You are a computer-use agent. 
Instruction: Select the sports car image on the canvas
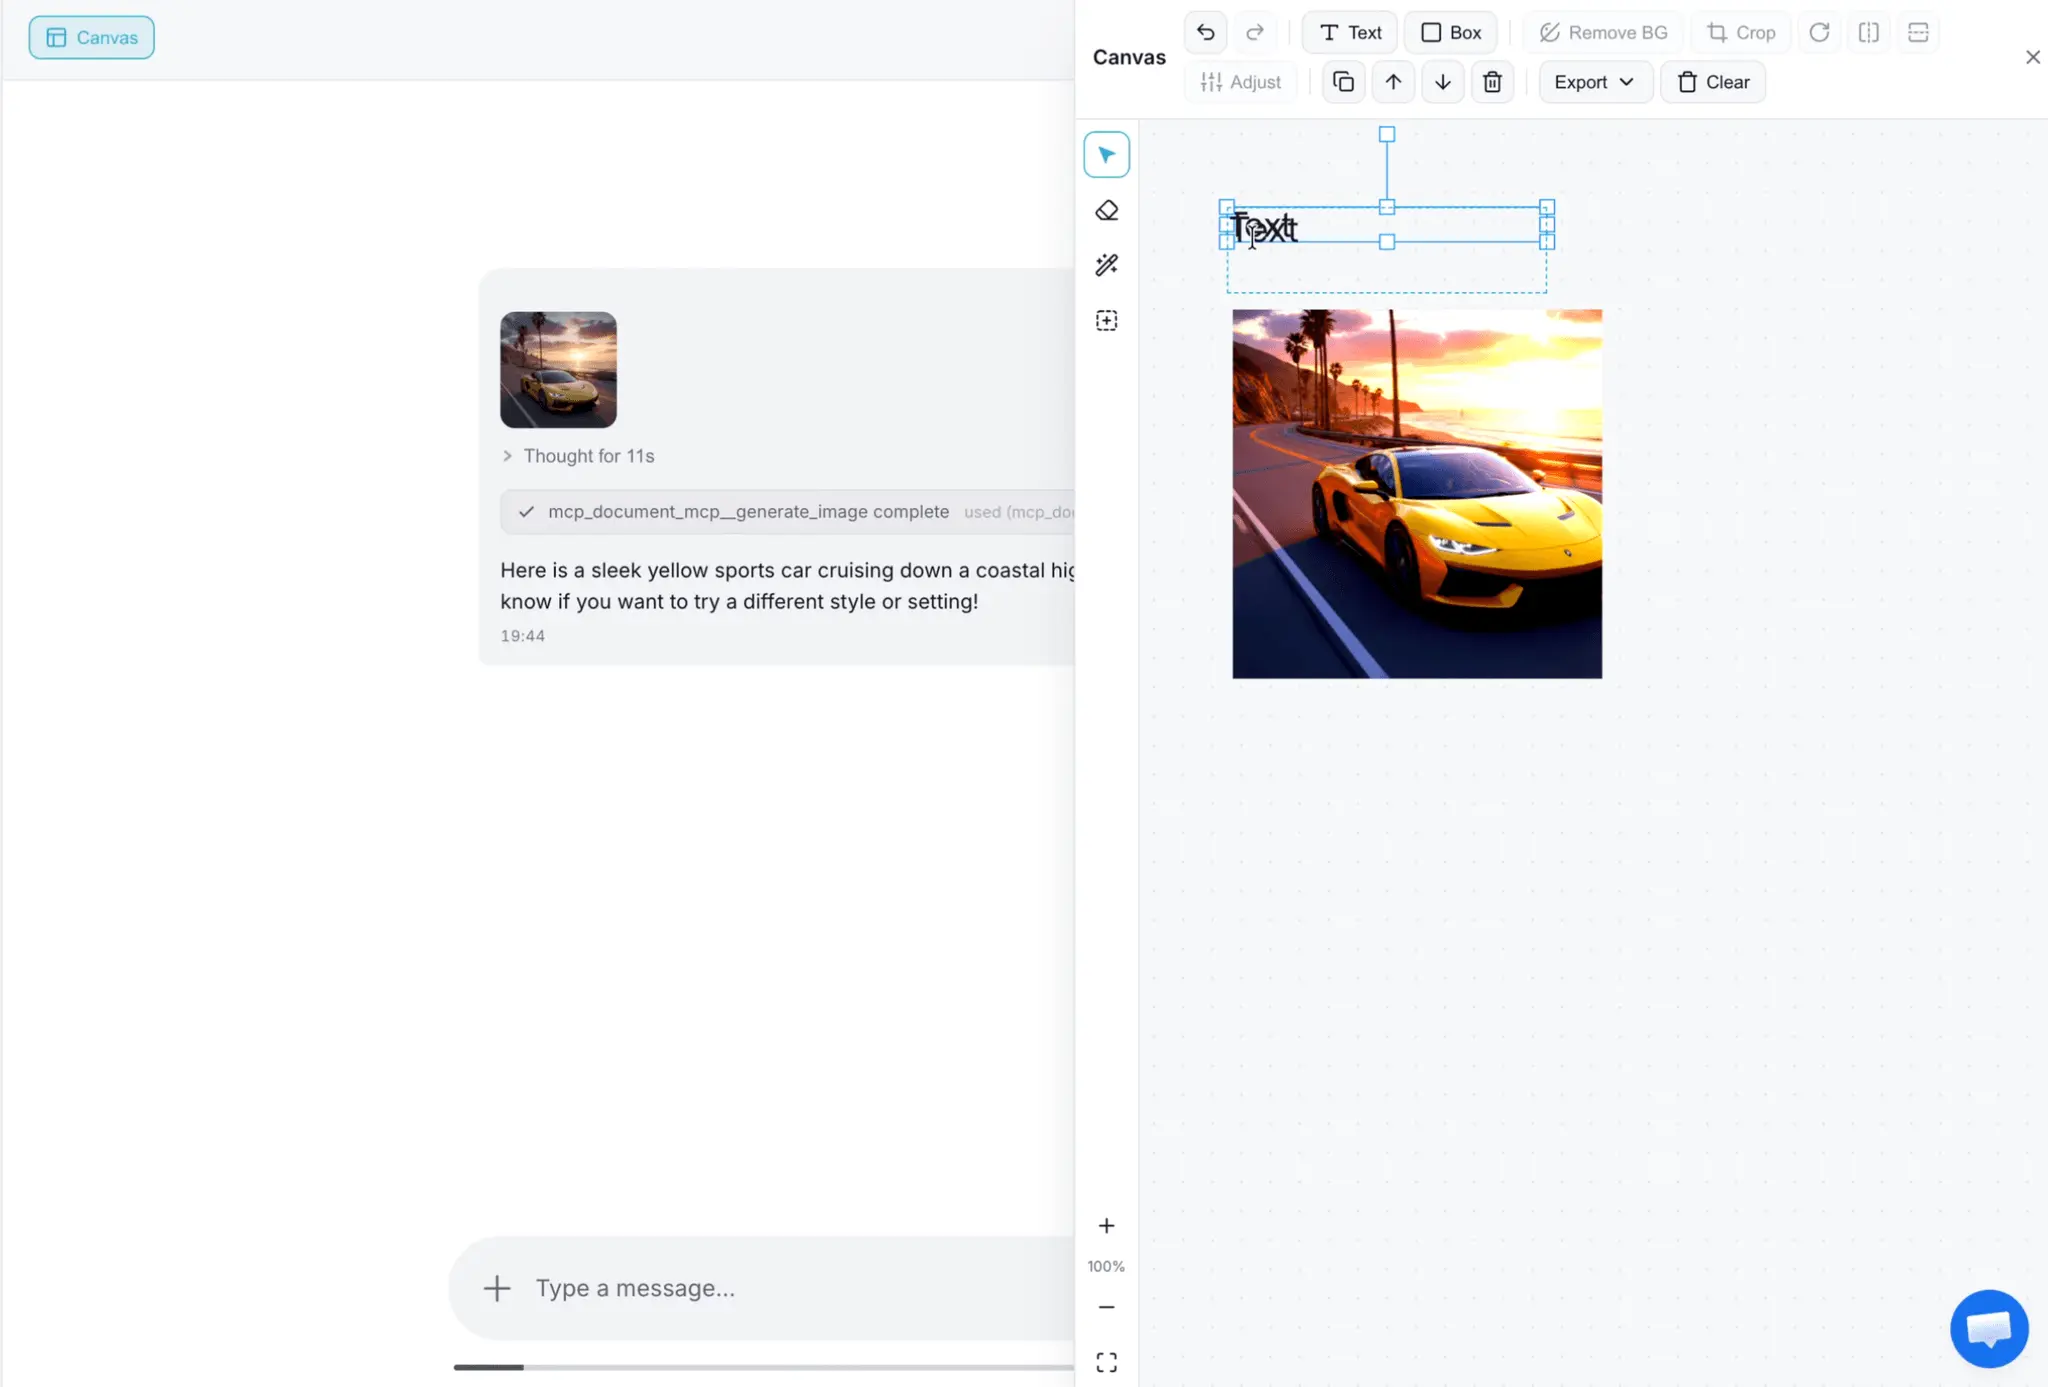pyautogui.click(x=1417, y=494)
